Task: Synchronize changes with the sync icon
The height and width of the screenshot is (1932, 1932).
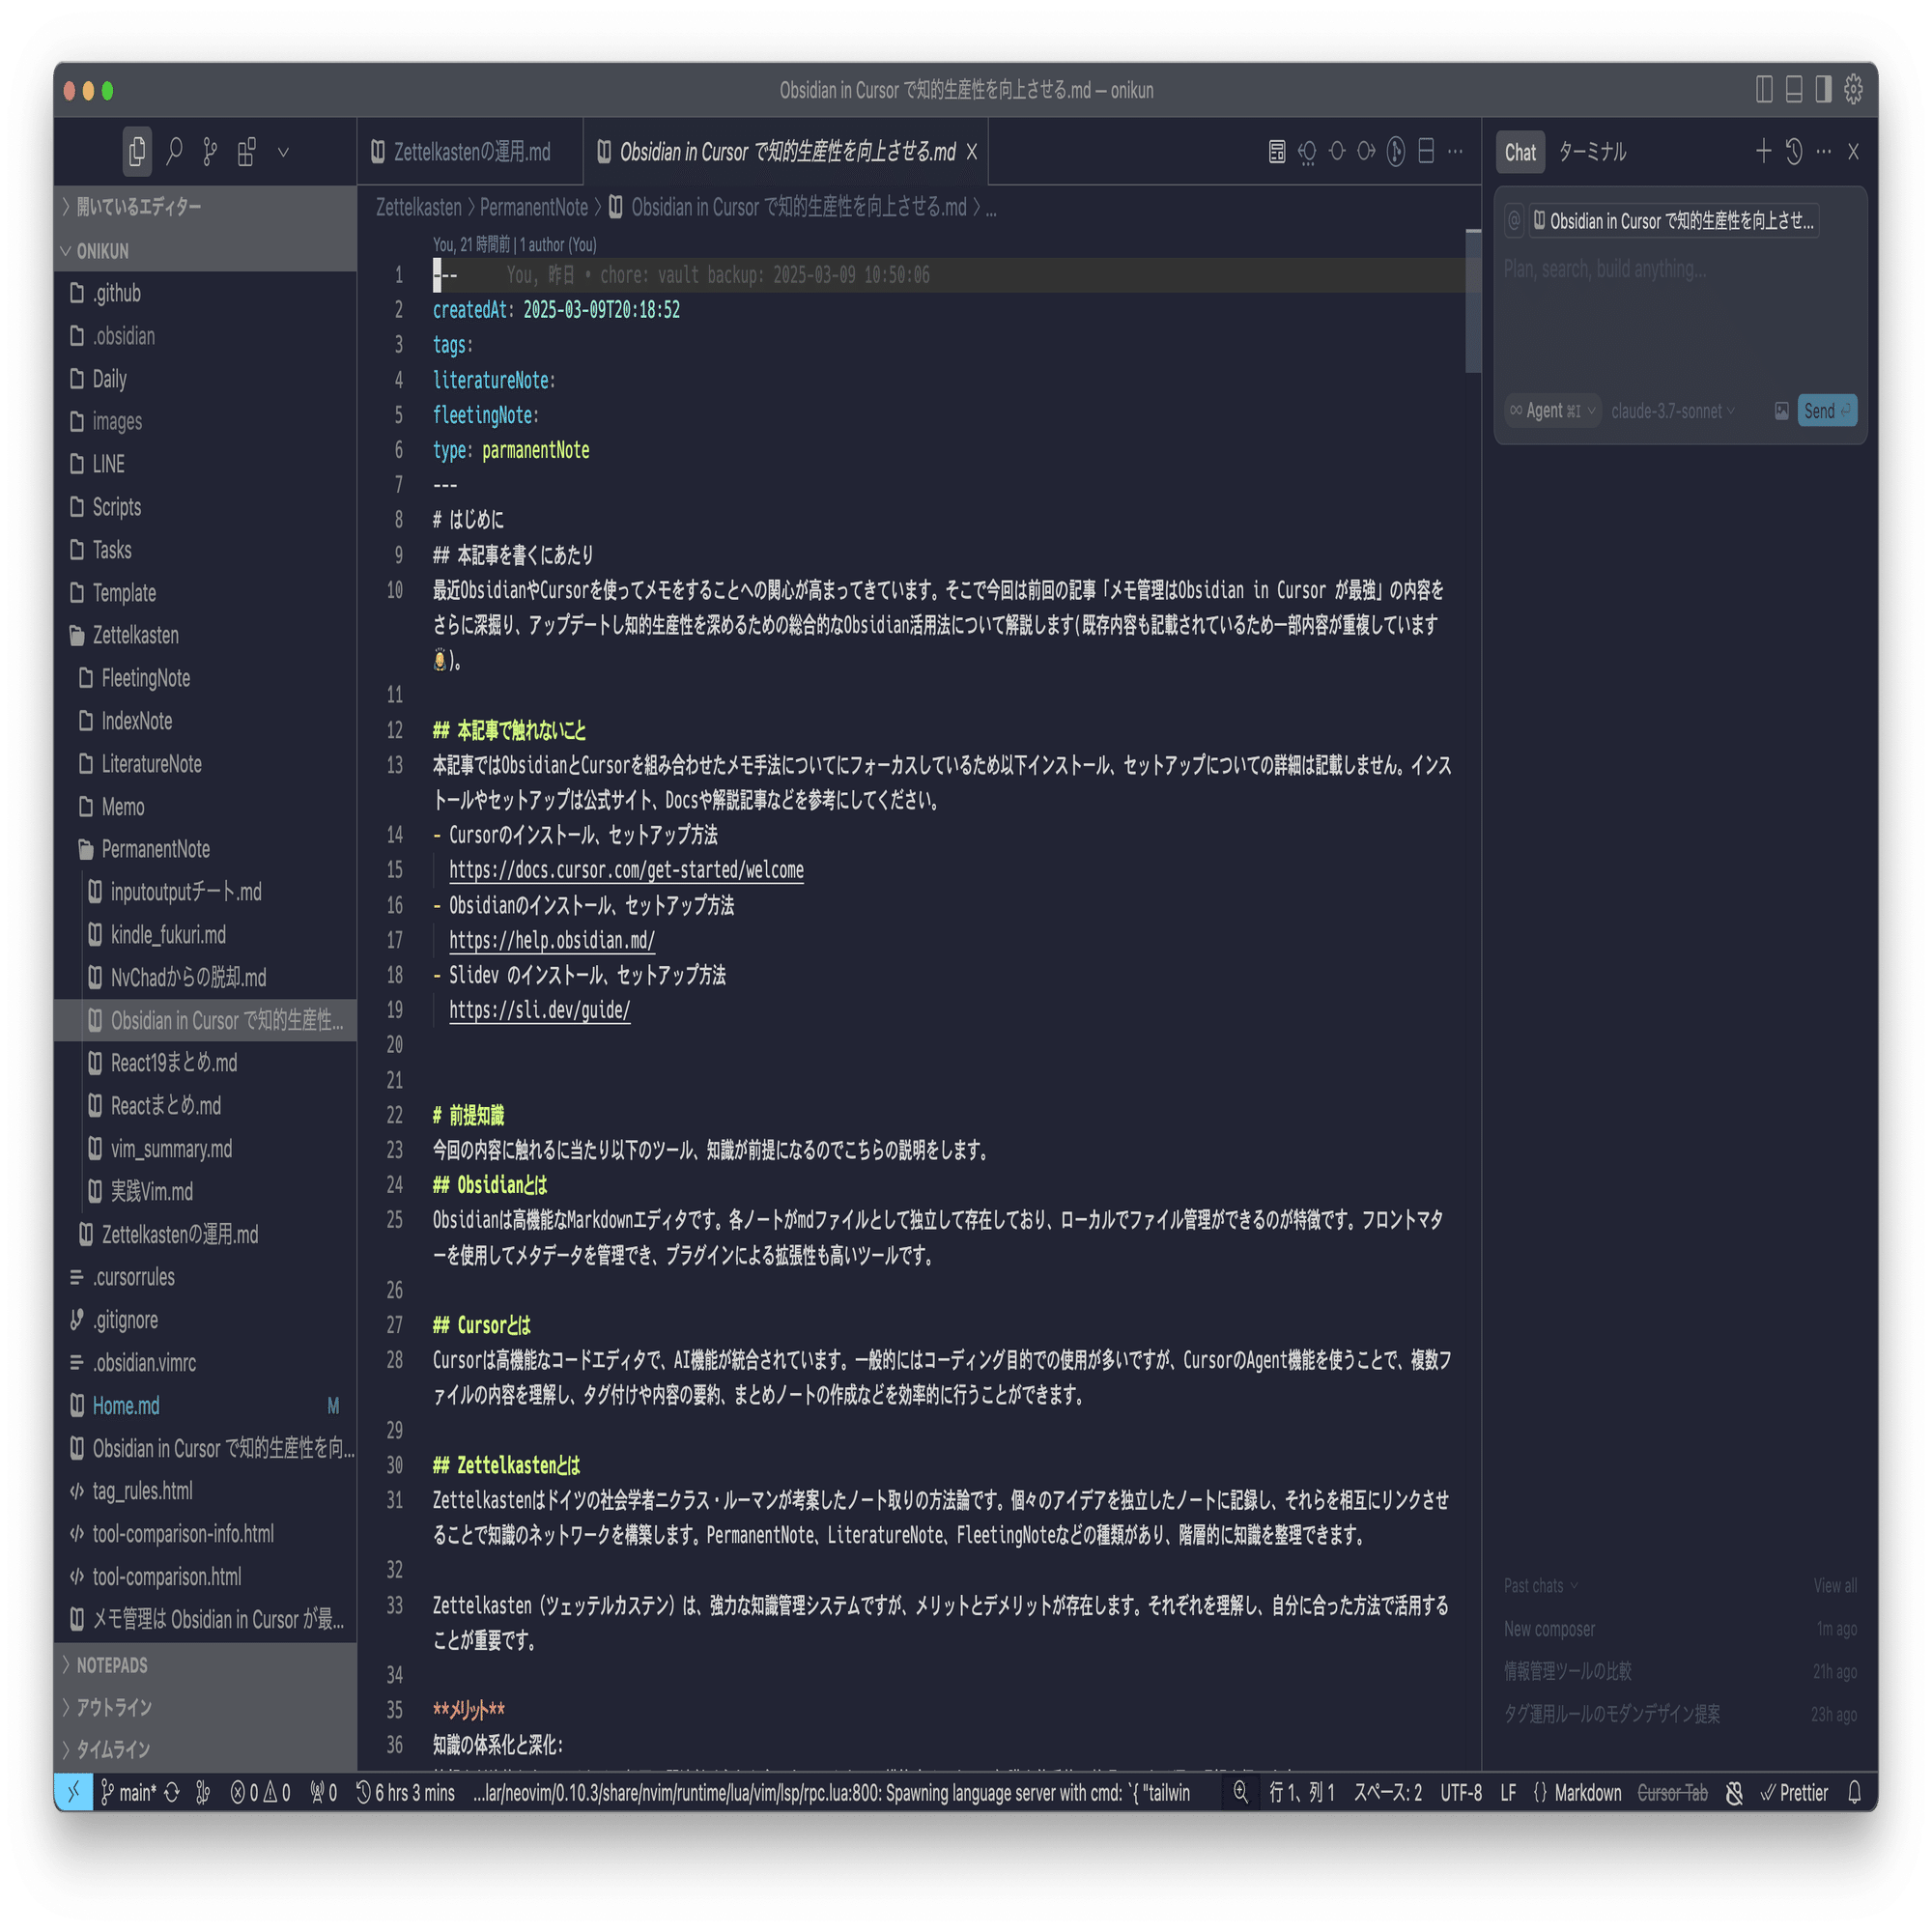Action: tap(172, 1793)
